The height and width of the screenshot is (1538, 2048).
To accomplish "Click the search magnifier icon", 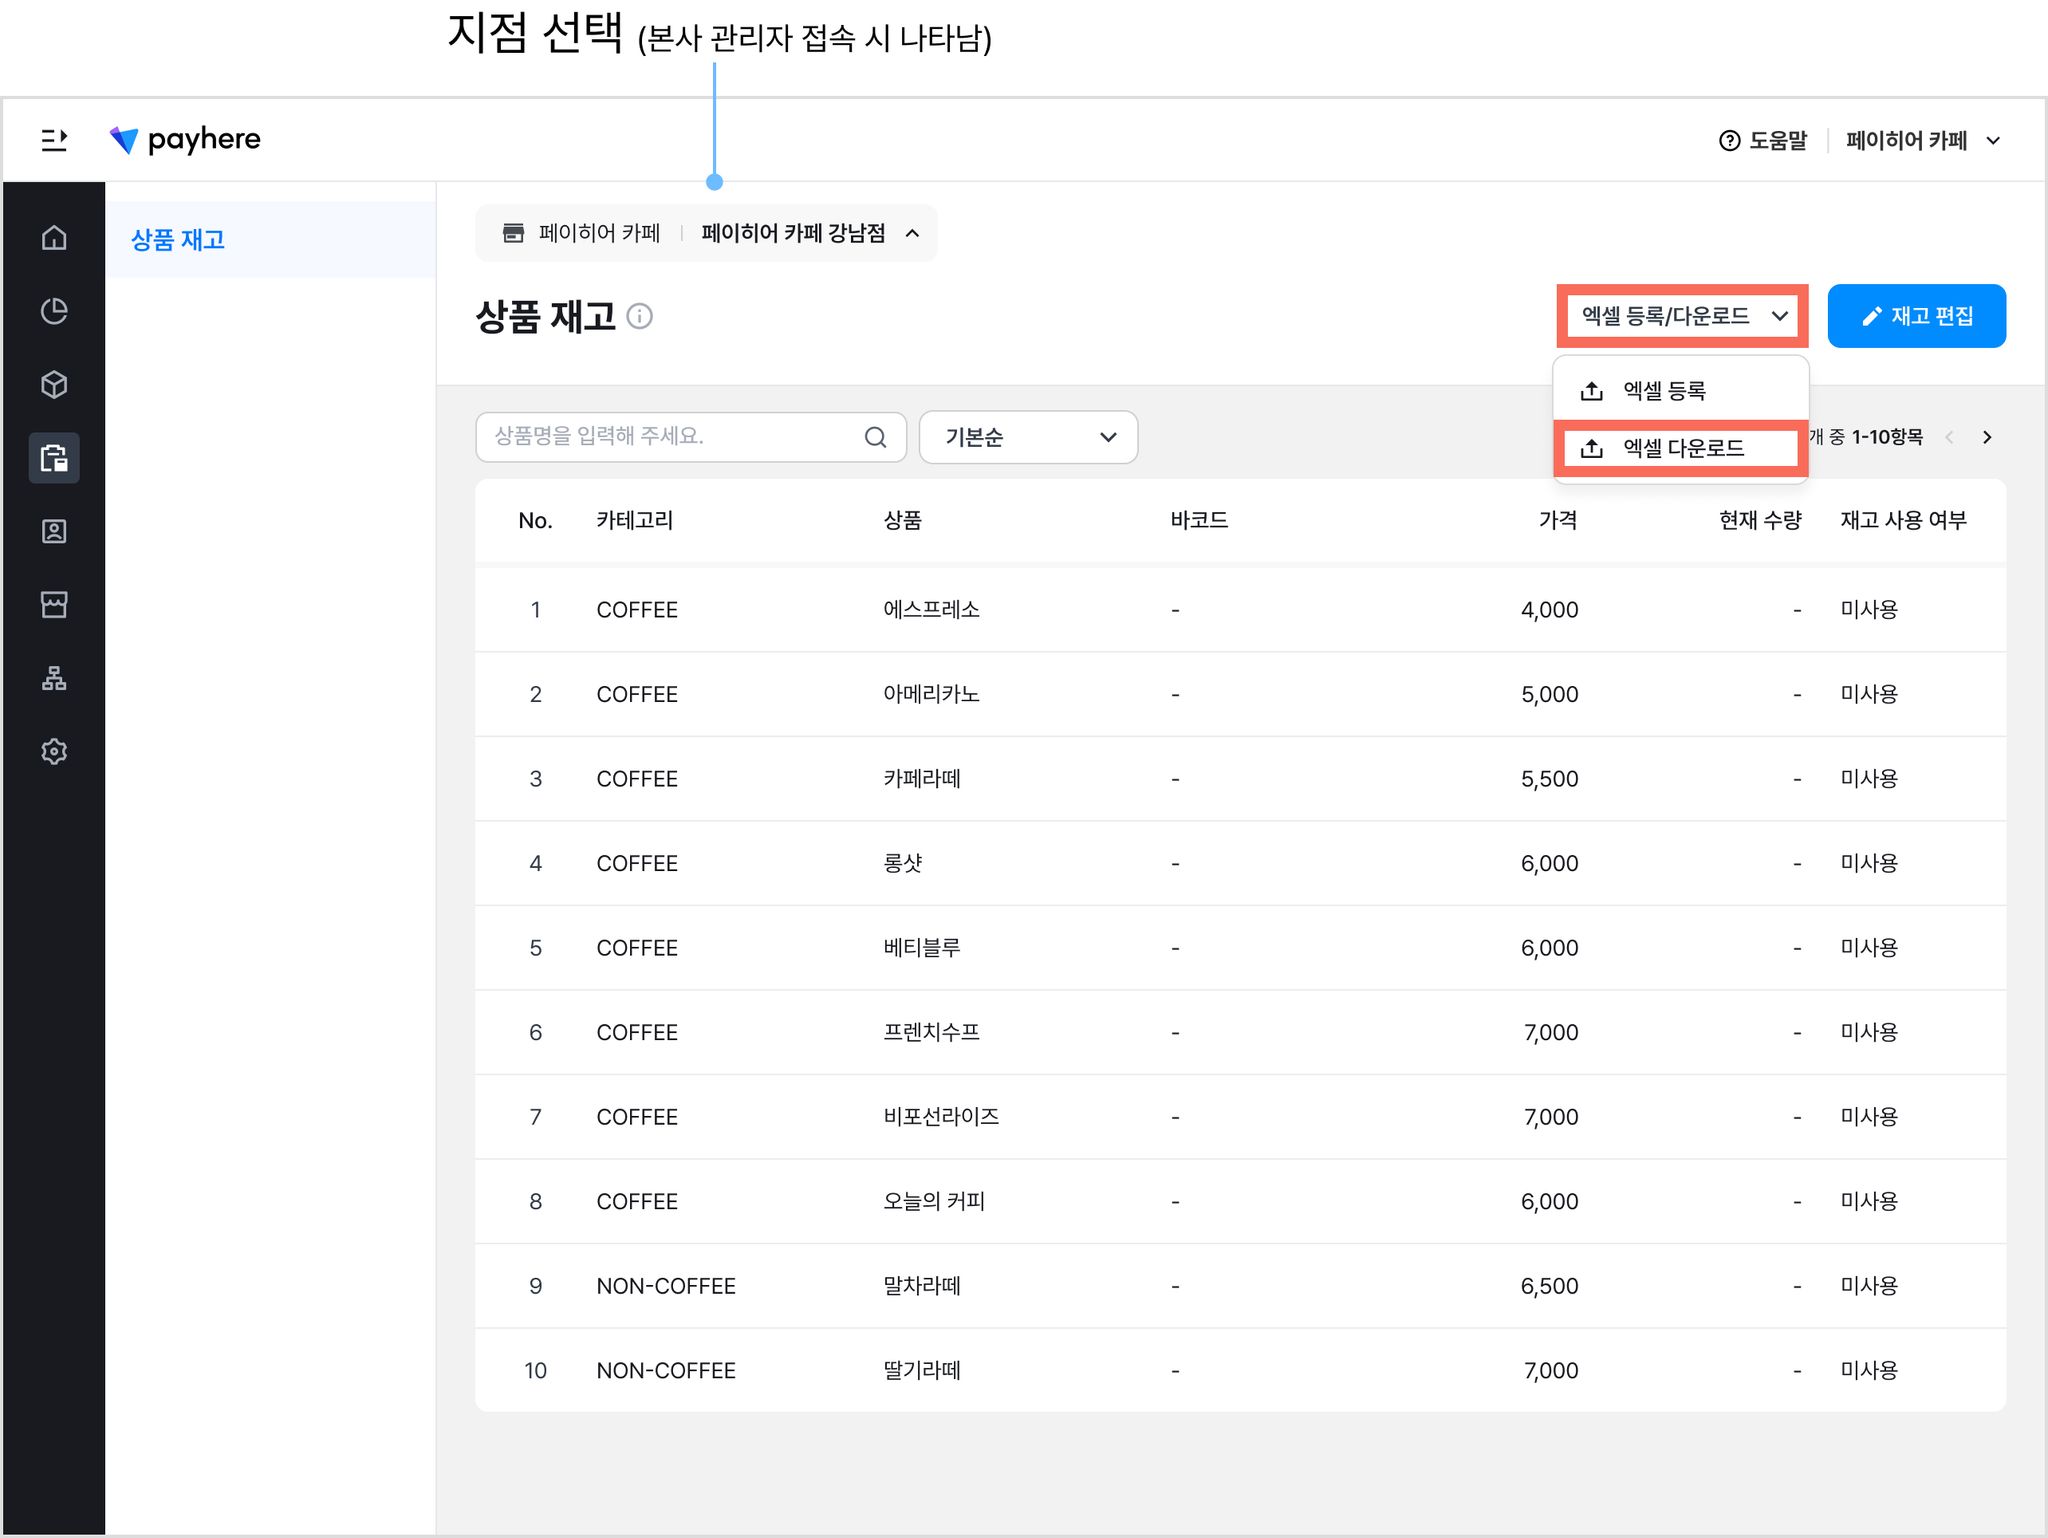I will [x=875, y=437].
